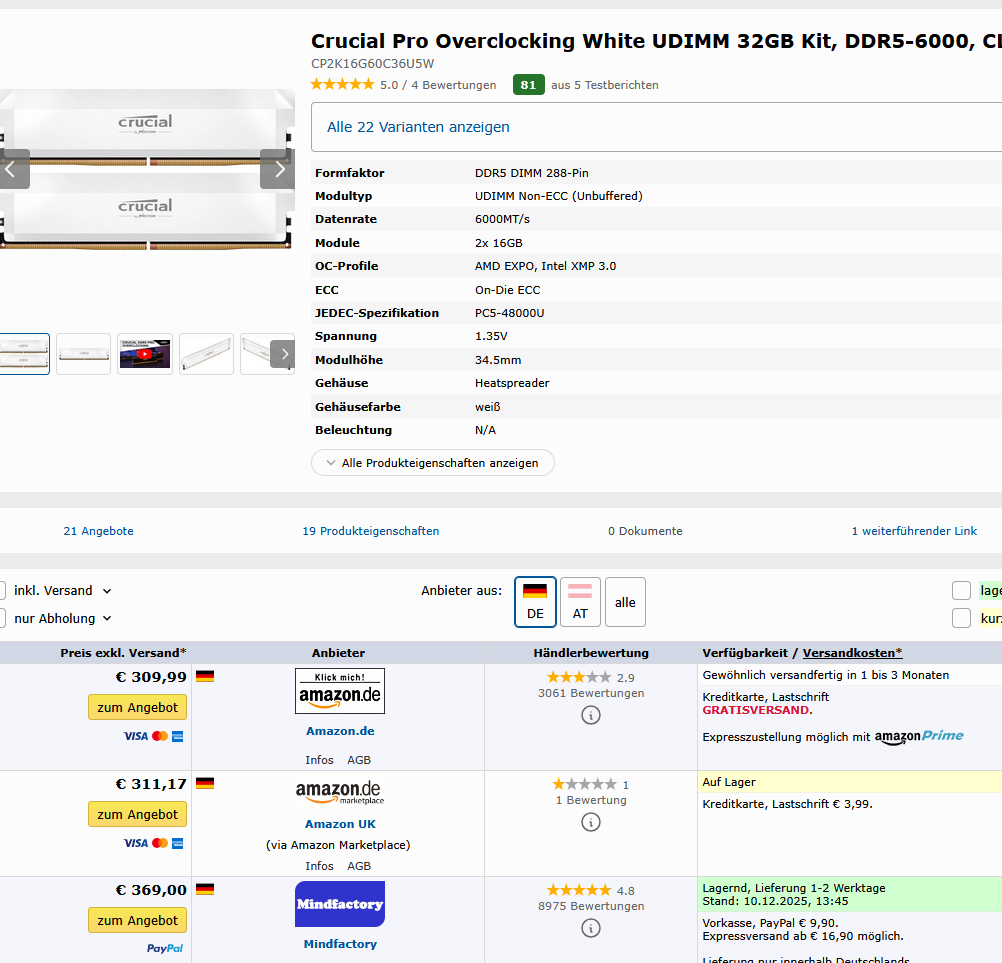Open the Mindfactory vendor link
Image resolution: width=1002 pixels, height=963 pixels.
tap(340, 944)
